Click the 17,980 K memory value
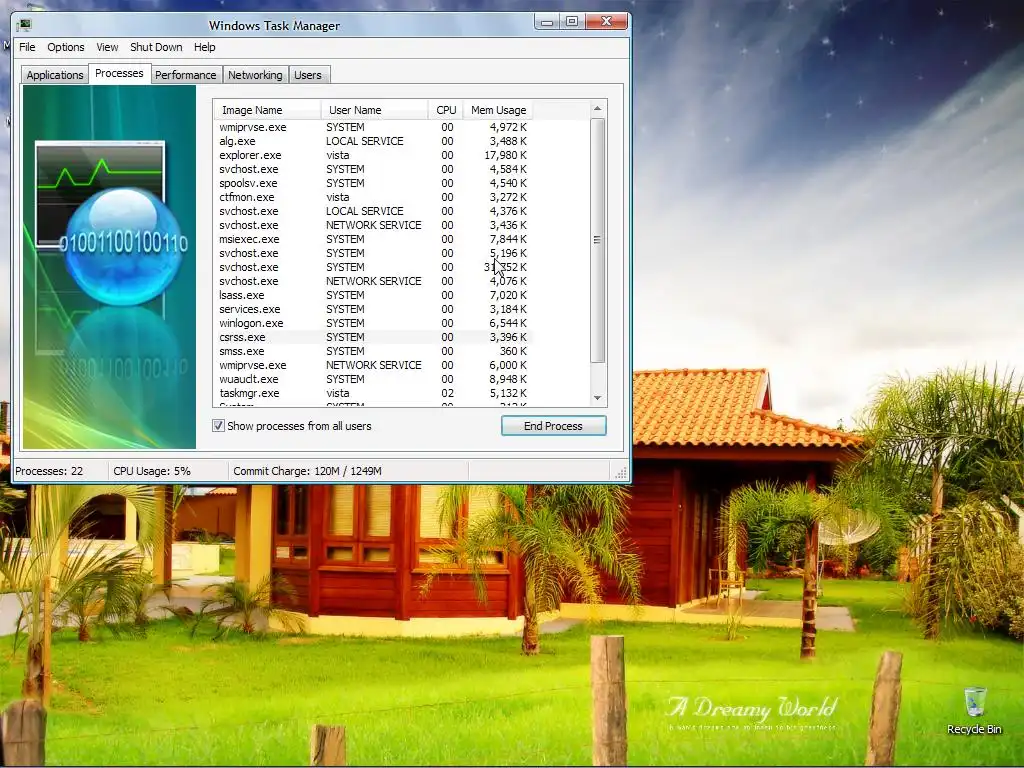The image size is (1024, 768). [x=505, y=155]
